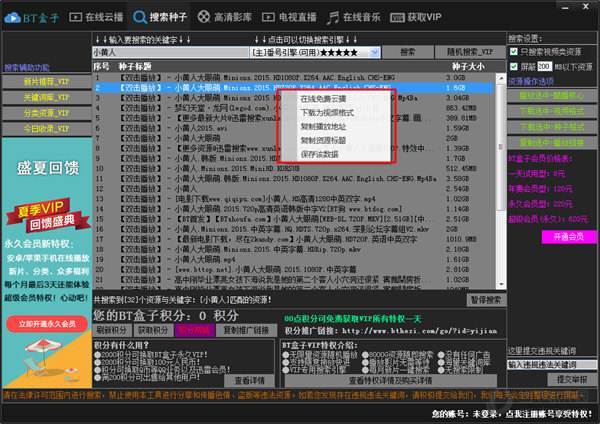Click the 今日收录_VIP sidebar button
Viewport: 600px width, 424px height.
[x=47, y=129]
